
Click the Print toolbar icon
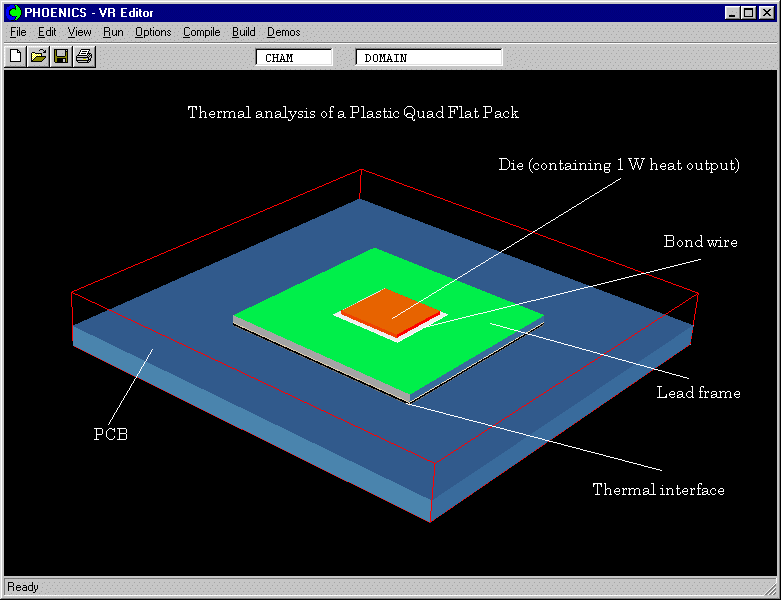pyautogui.click(x=84, y=57)
